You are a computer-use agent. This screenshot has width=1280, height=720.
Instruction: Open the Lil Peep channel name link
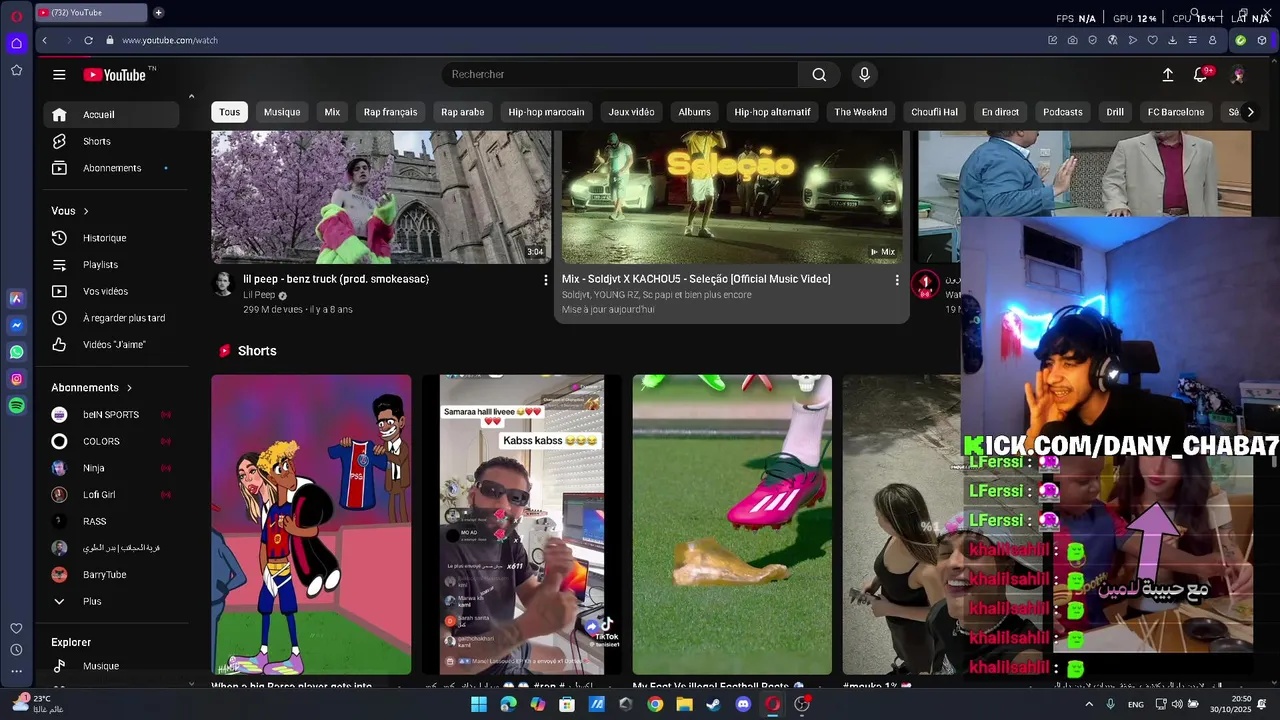259,295
